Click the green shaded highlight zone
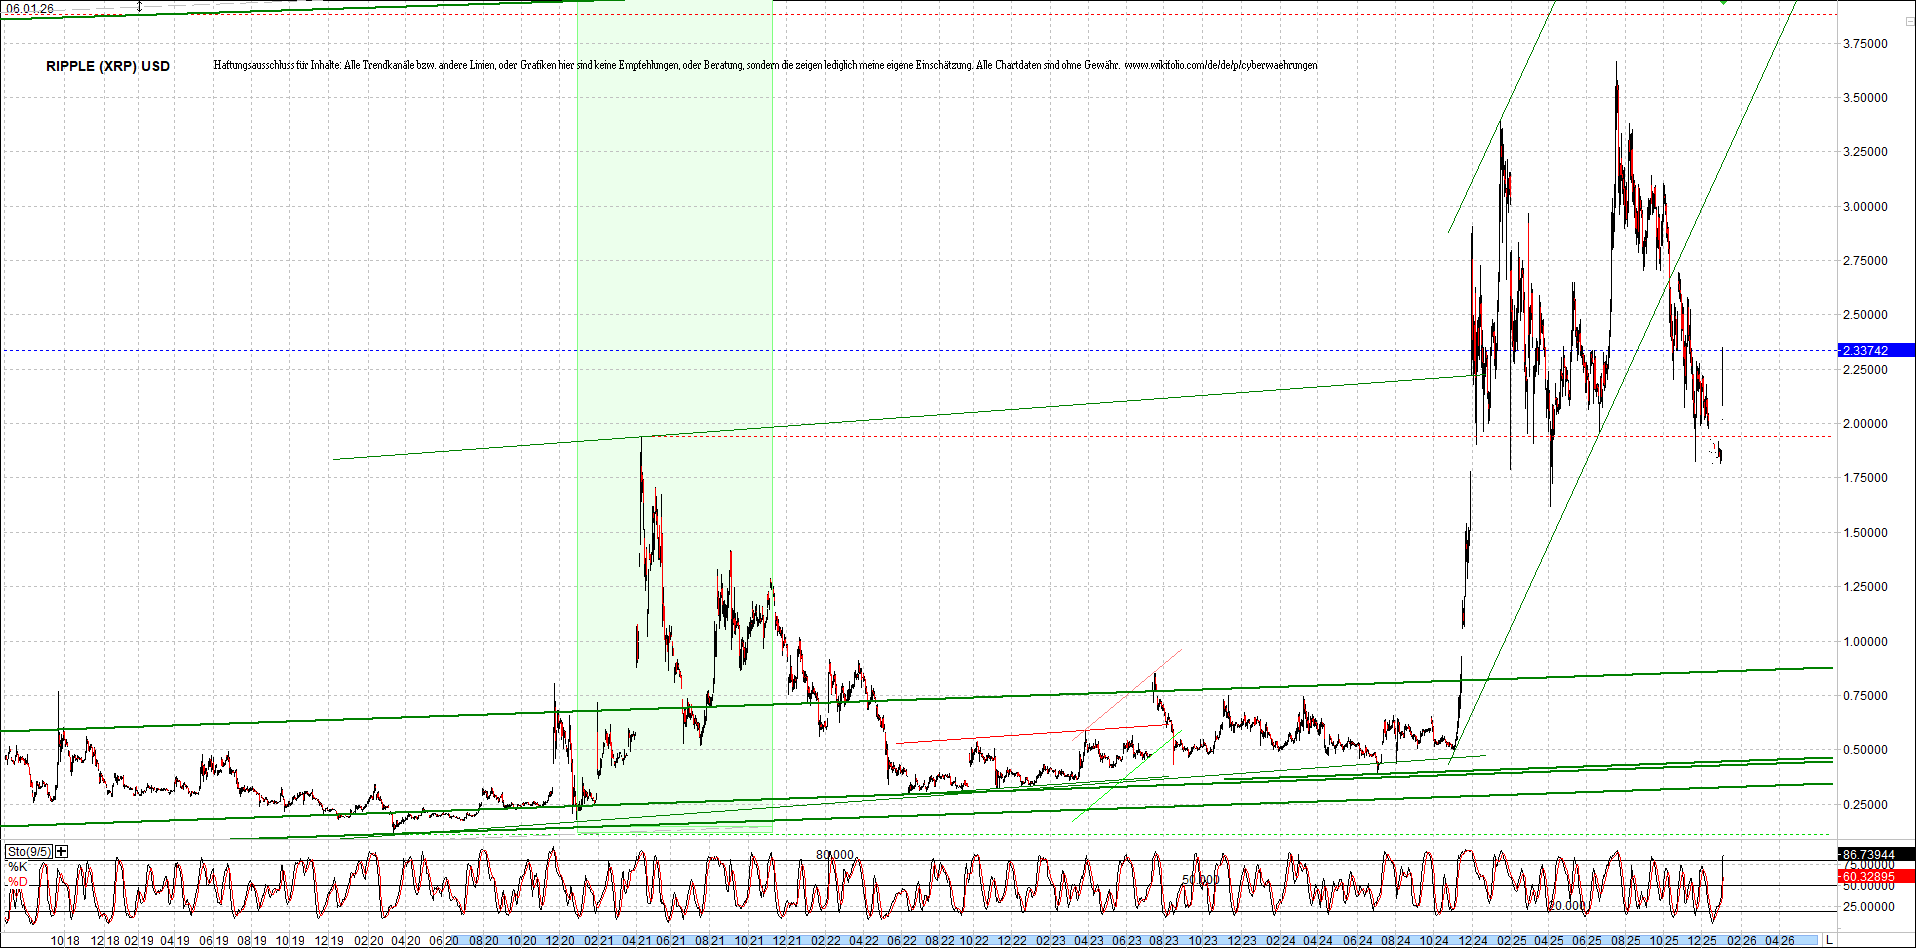1916x948 pixels. [x=675, y=300]
